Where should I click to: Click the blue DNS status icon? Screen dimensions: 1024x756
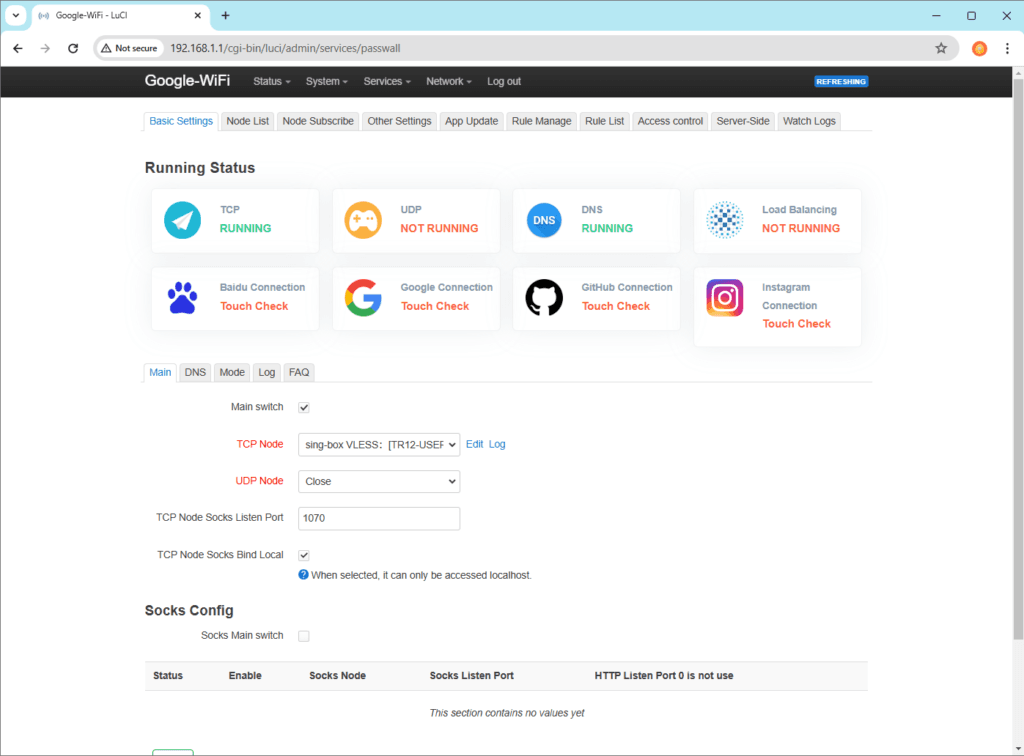tap(544, 220)
